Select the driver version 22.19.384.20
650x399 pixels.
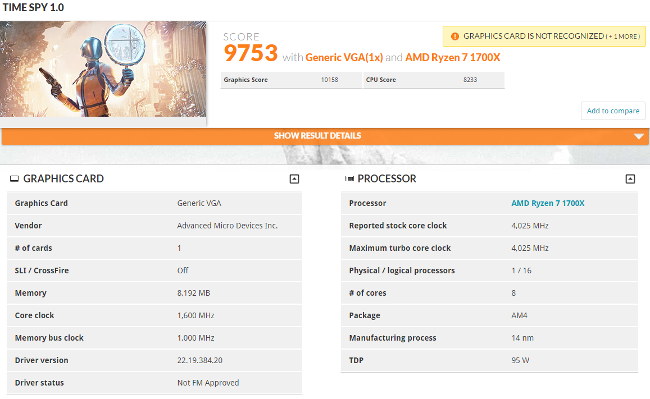pyautogui.click(x=200, y=360)
